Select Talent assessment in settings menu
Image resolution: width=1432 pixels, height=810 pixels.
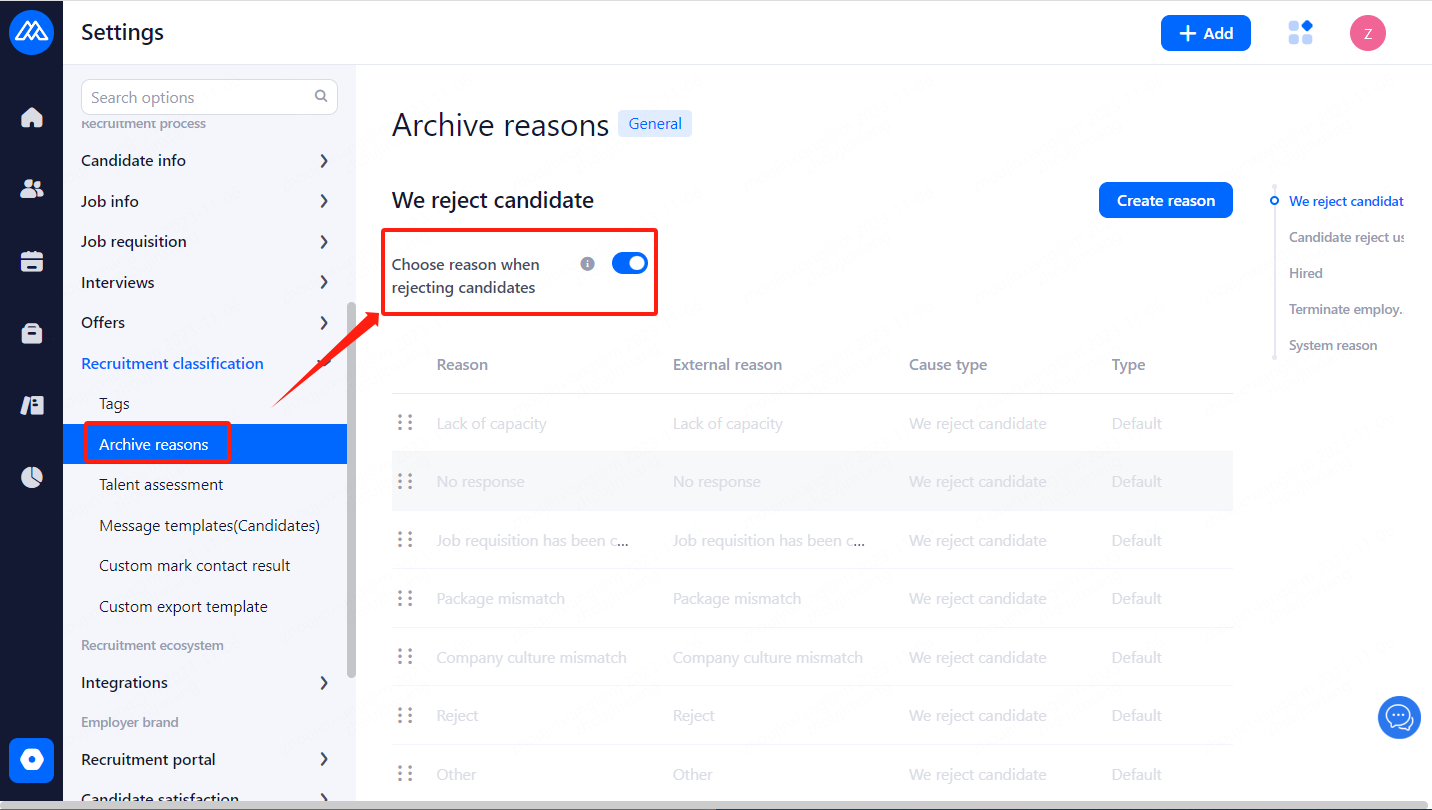pyautogui.click(x=161, y=485)
